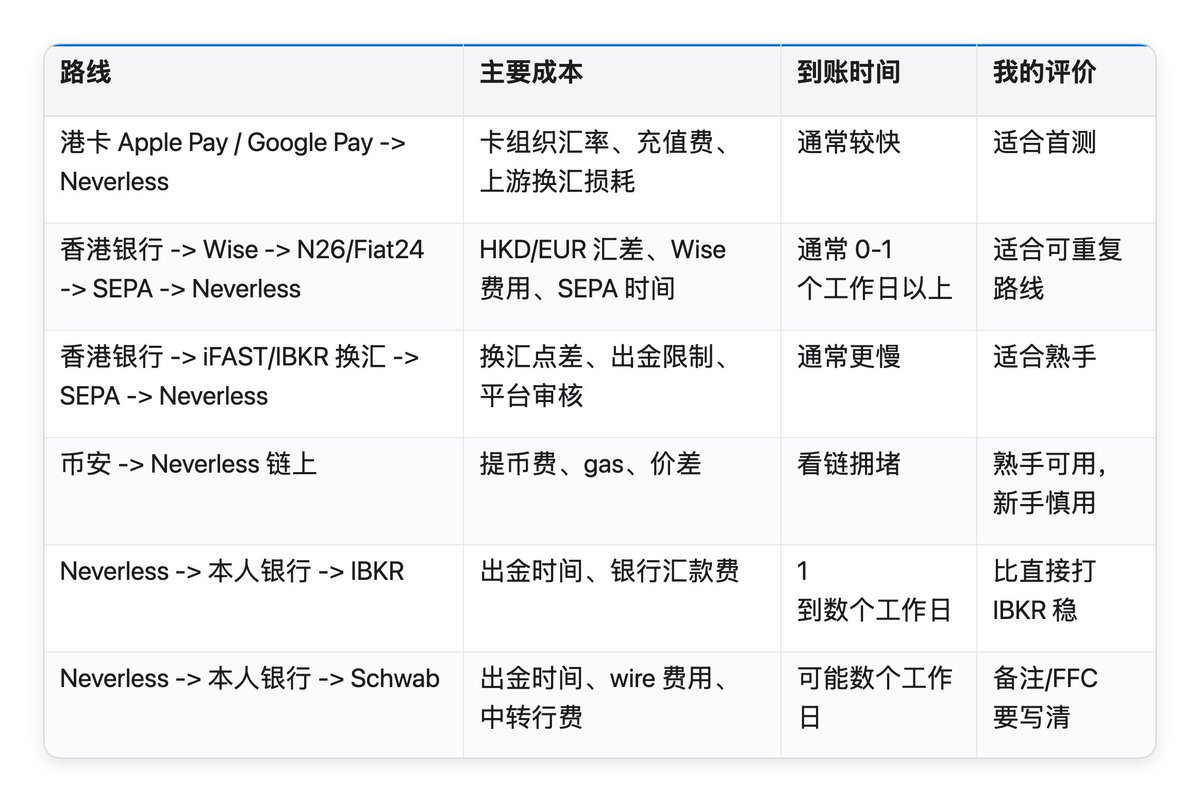This screenshot has height=802, width=1200.
Task: Click the wire 费用、中转行费 cost cell
Action: pyautogui.click(x=622, y=704)
